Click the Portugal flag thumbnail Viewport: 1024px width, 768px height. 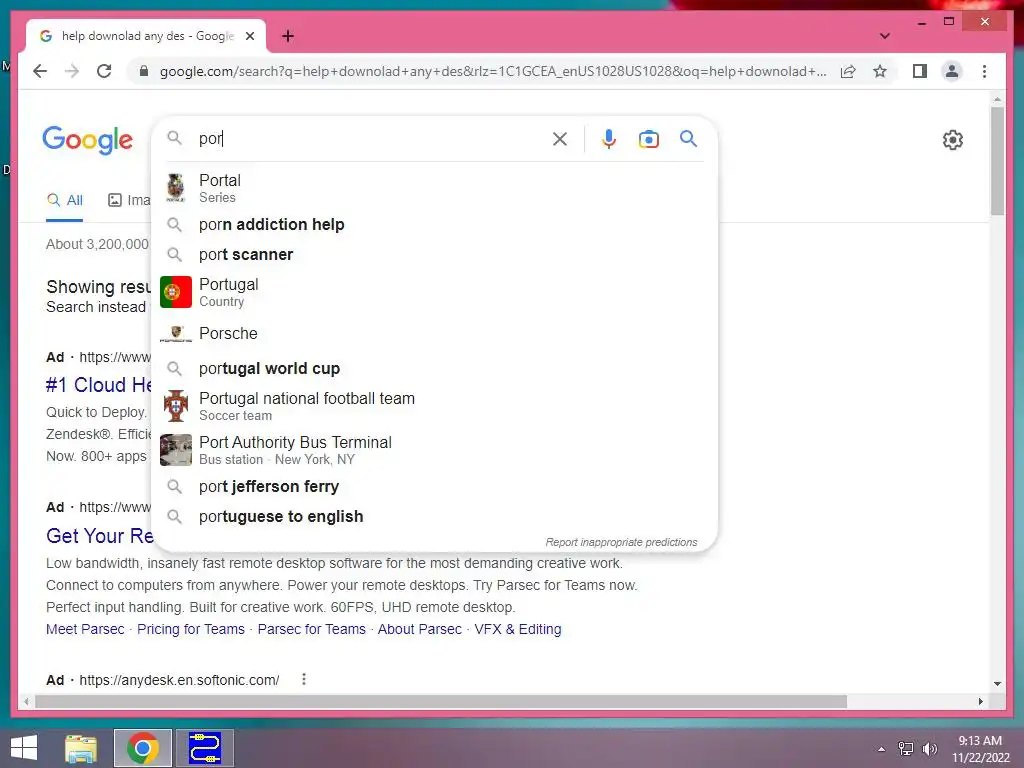(176, 292)
